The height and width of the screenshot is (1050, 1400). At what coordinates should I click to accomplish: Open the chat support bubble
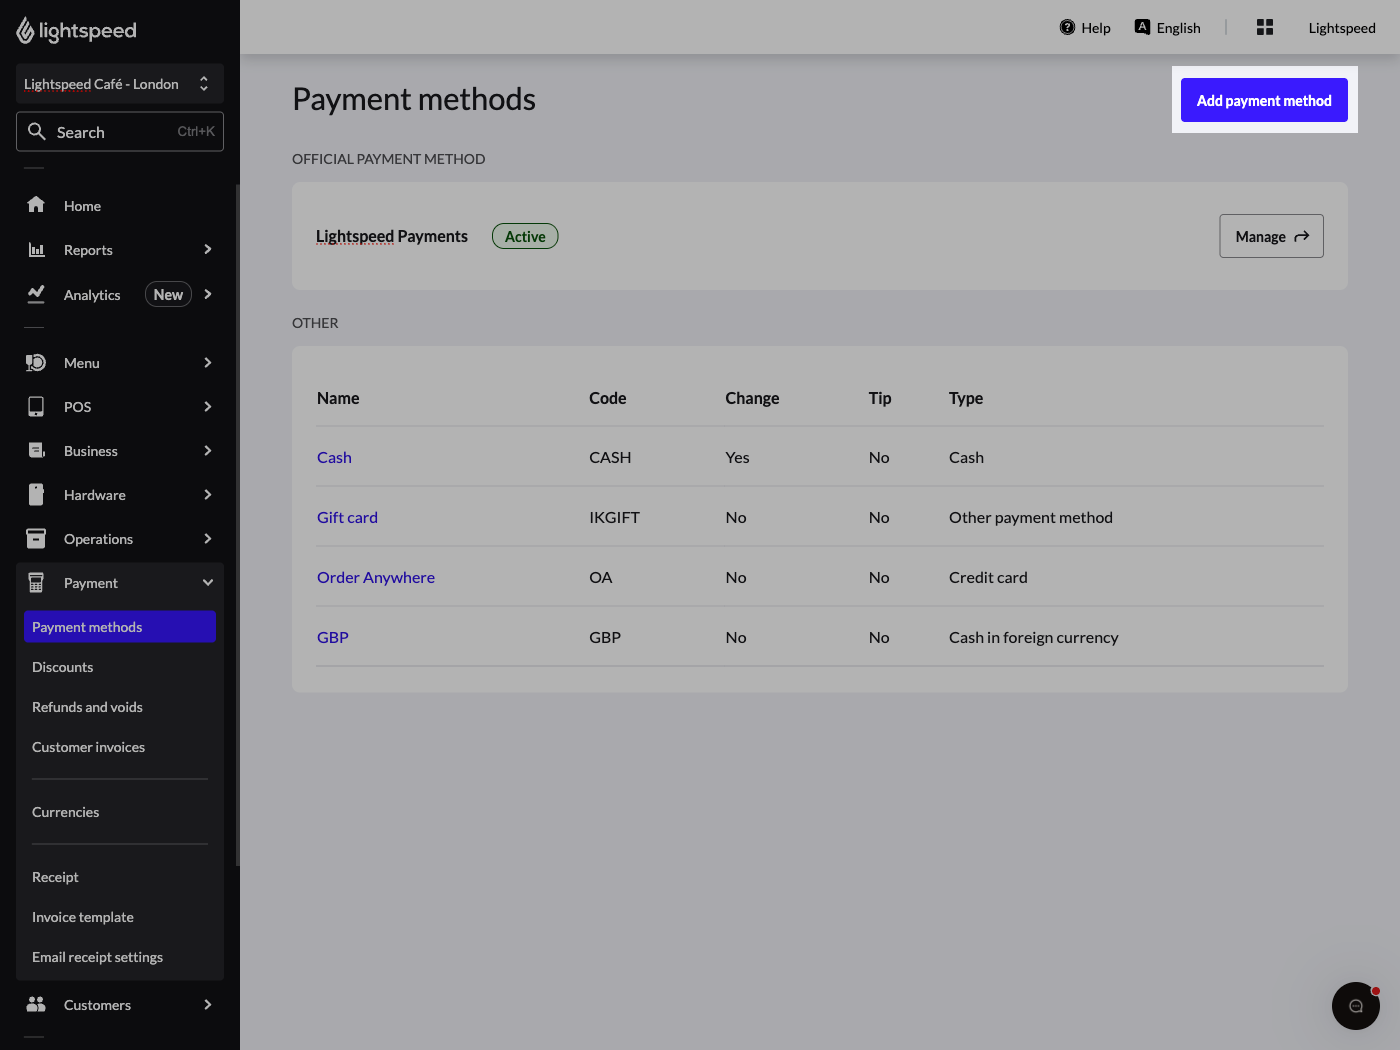[1356, 1006]
